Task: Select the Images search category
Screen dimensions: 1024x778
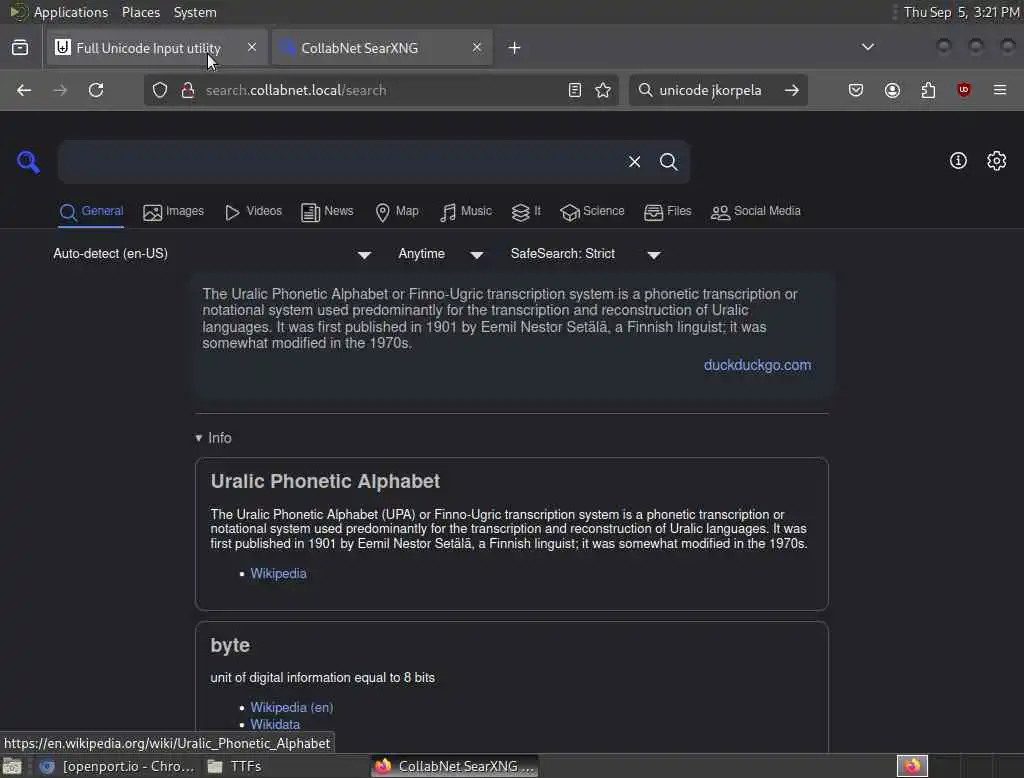Action: [x=174, y=212]
